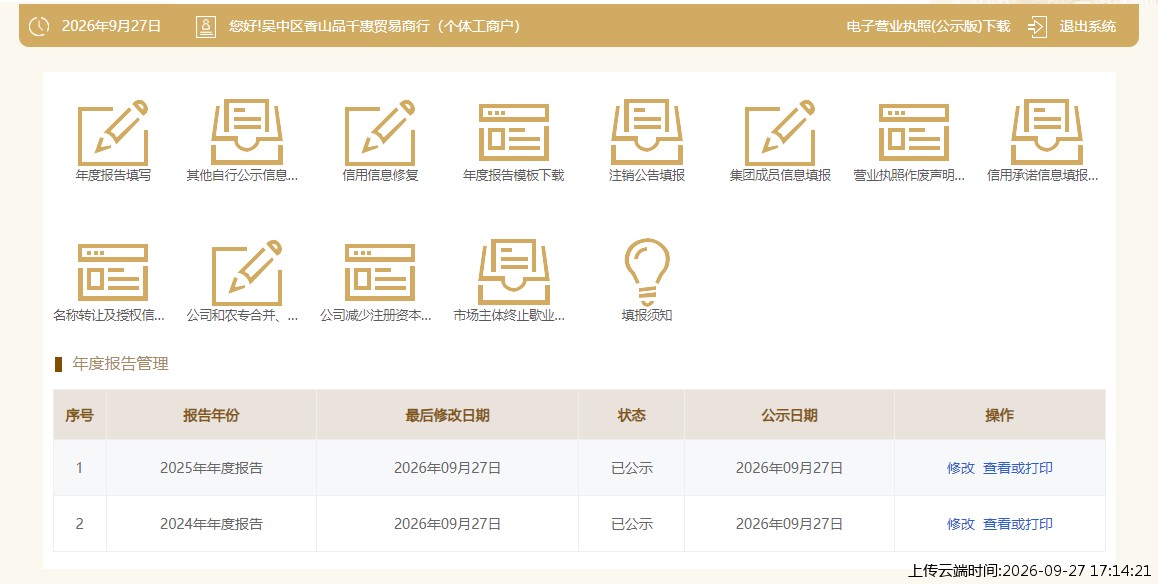Image resolution: width=1158 pixels, height=584 pixels.
Task: Open the 市场主体终止歇业 tray icon
Action: point(513,272)
